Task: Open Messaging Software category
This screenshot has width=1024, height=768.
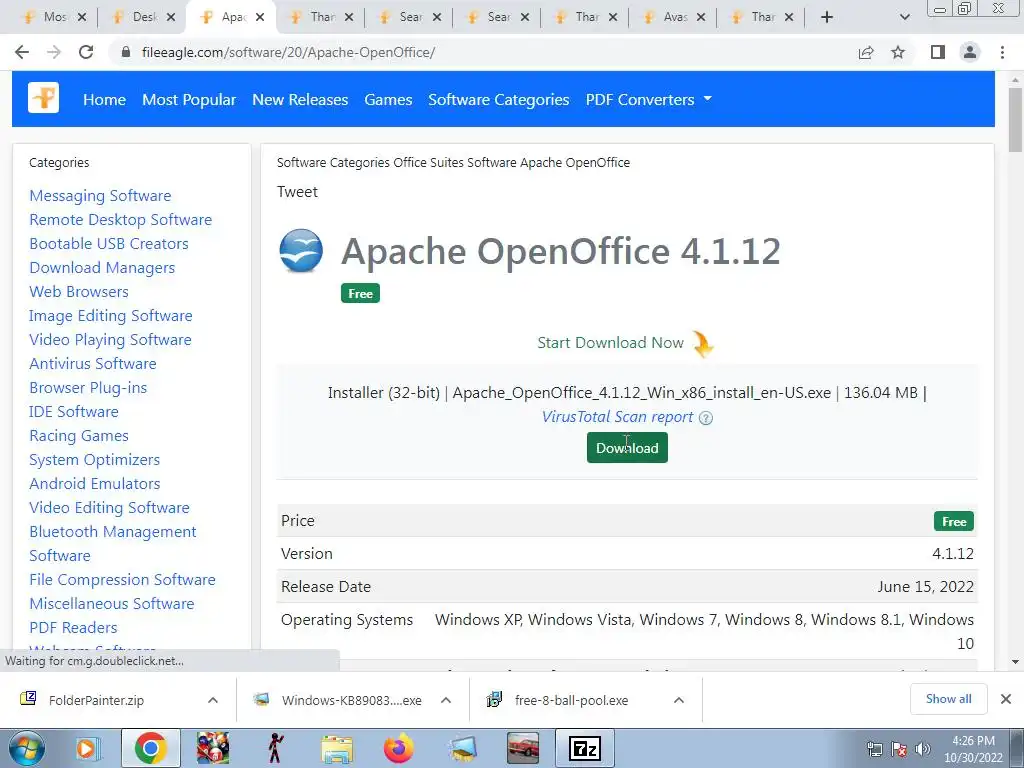Action: [x=100, y=196]
